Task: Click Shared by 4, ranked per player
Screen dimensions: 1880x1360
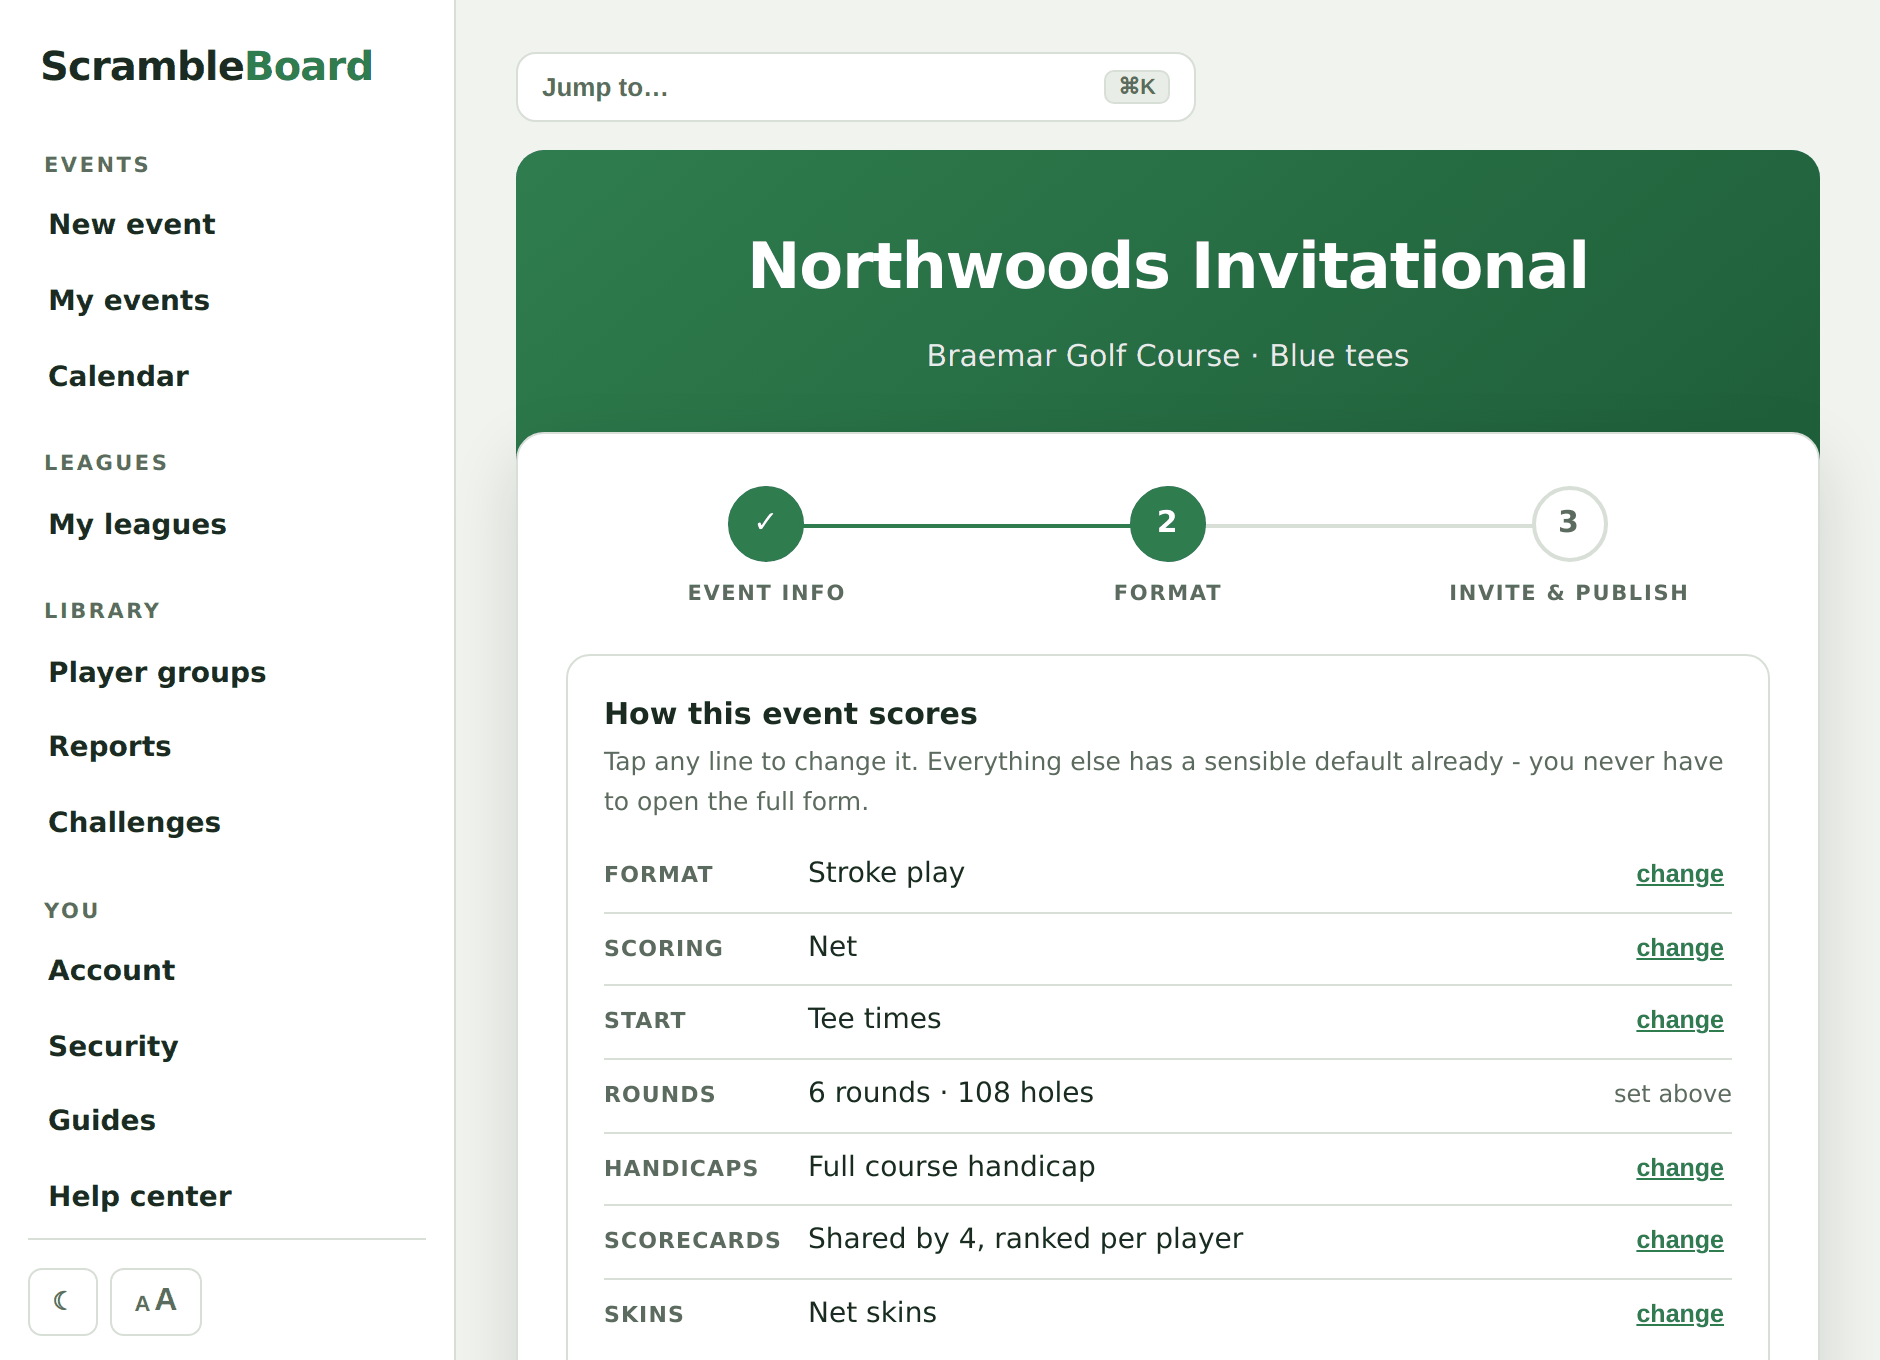Action: pos(1025,1239)
